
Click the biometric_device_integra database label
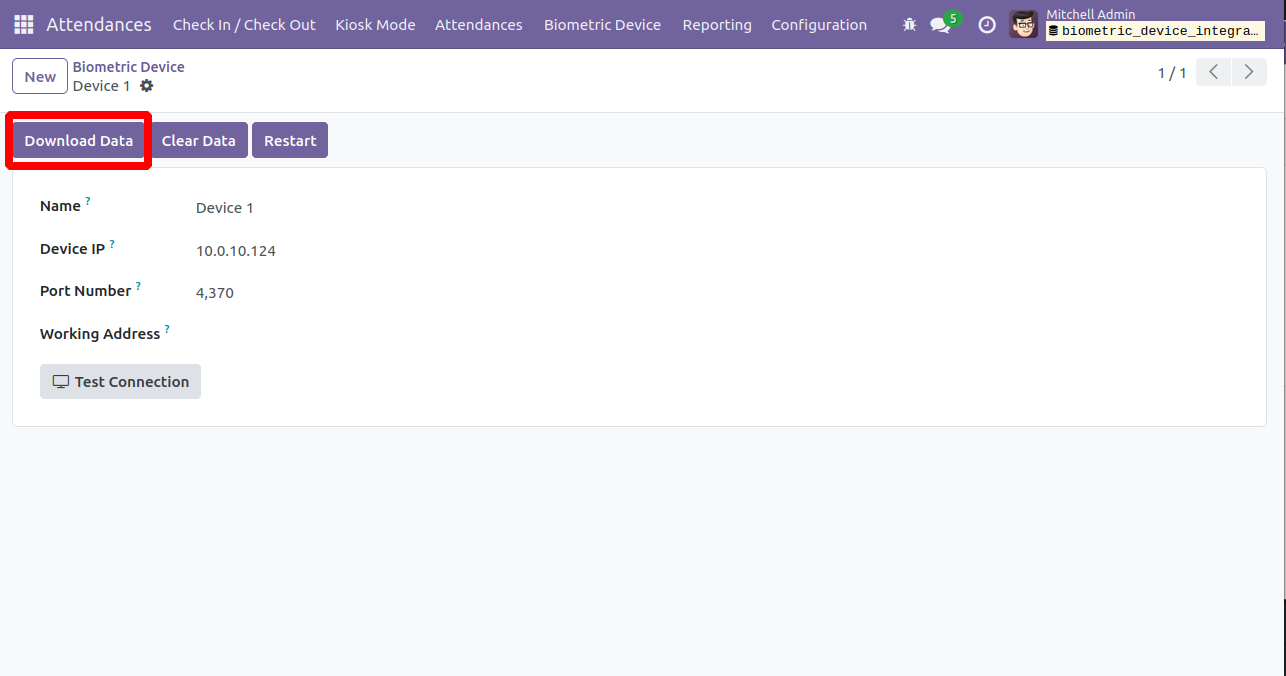[x=1154, y=31]
